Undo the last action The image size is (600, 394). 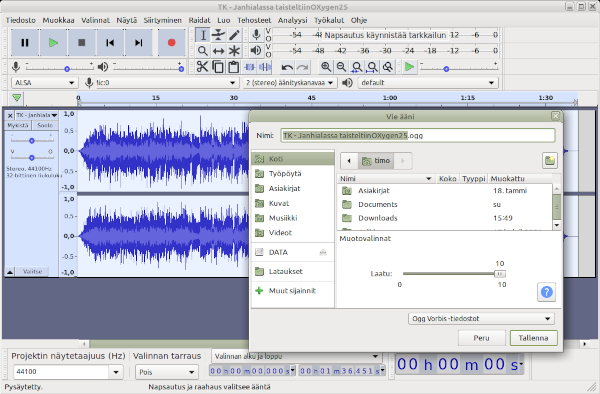(287, 67)
